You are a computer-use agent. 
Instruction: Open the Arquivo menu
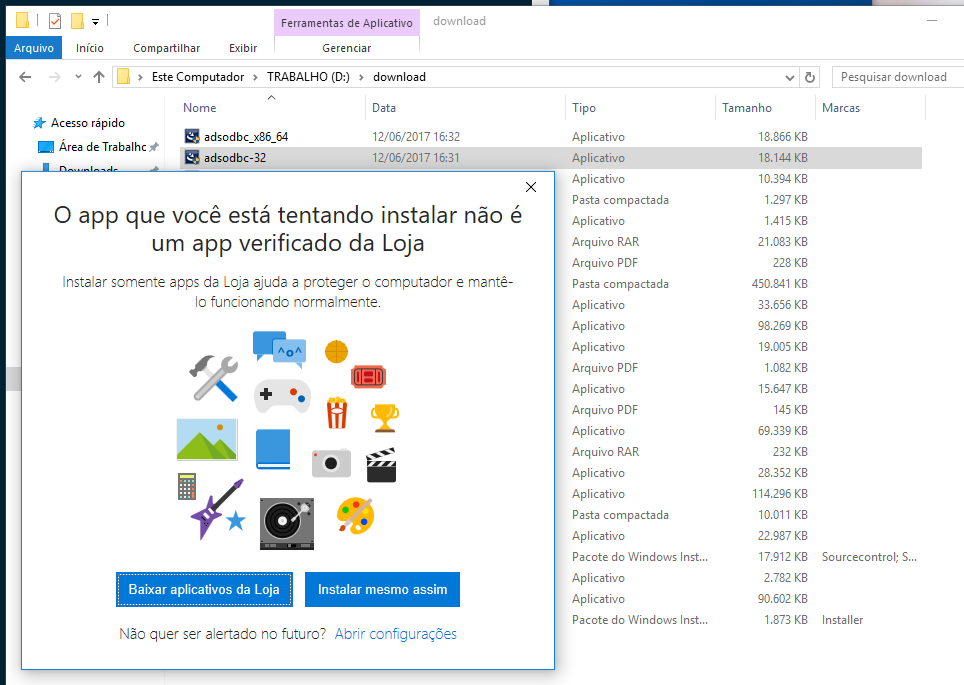click(34, 48)
